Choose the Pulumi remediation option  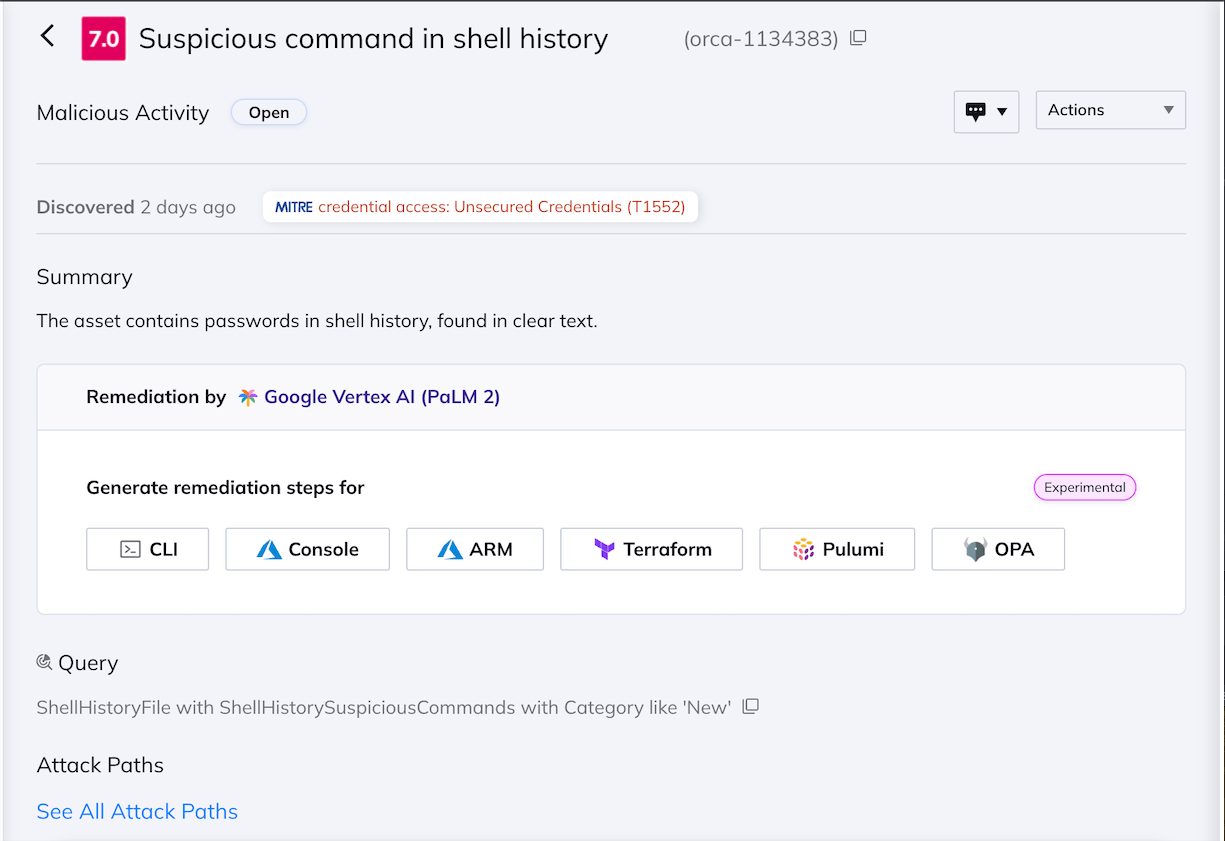point(836,548)
